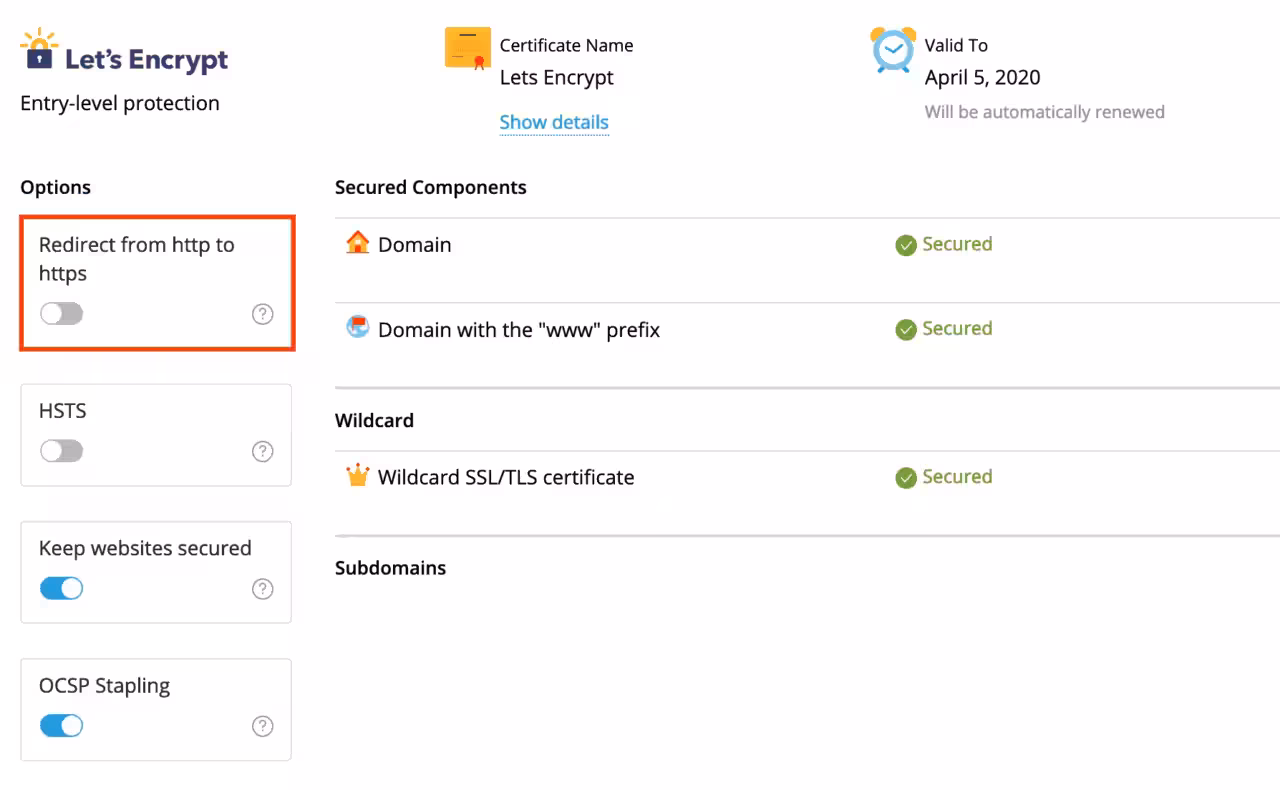Click the HSTS option label
1280x790 pixels.
63,411
